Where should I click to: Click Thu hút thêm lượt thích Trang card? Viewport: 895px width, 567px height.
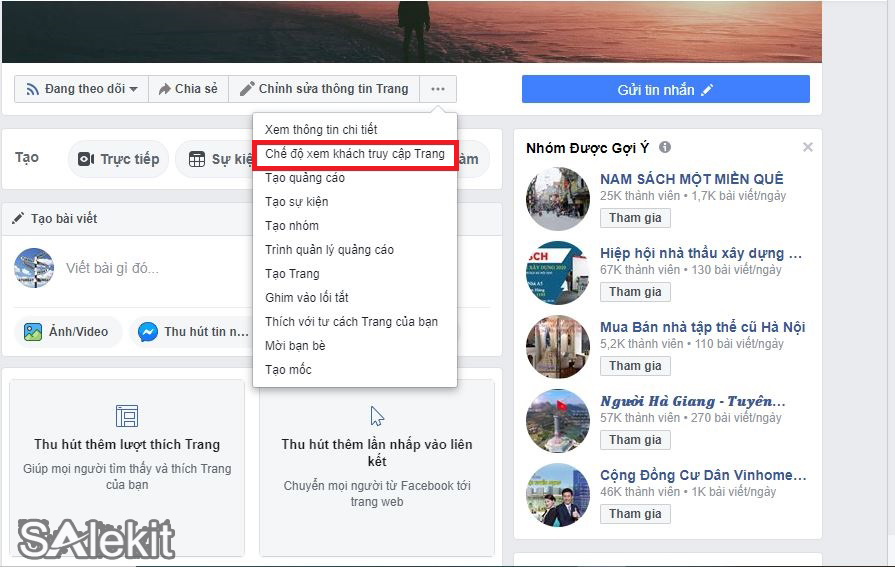coord(127,468)
